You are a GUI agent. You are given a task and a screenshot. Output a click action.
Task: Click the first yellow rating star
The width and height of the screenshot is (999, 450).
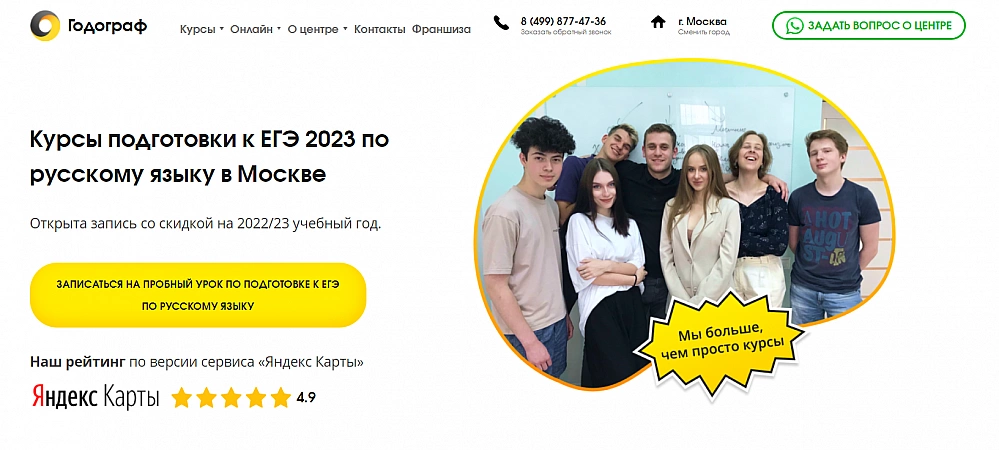pos(182,397)
